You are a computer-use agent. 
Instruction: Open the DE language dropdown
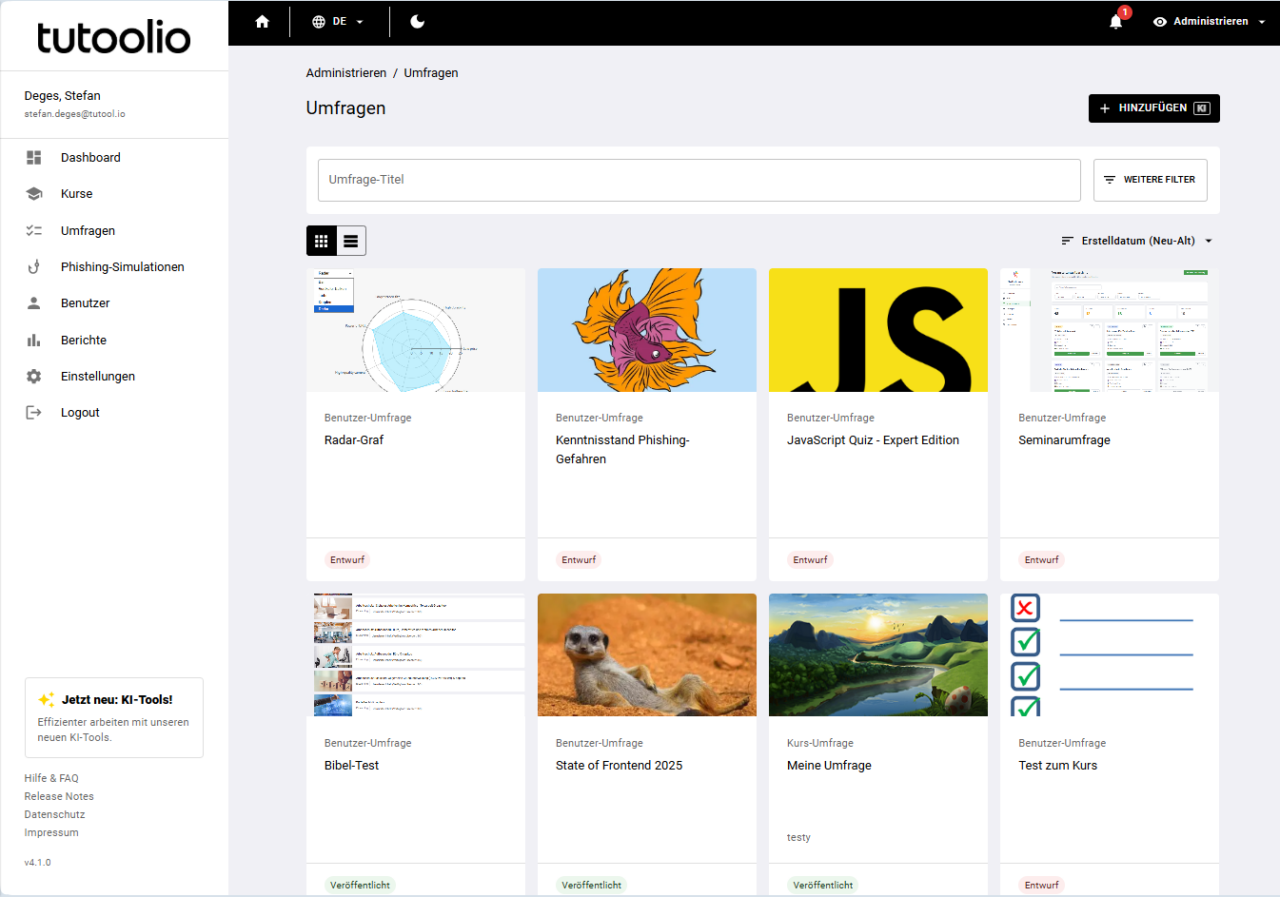(338, 22)
